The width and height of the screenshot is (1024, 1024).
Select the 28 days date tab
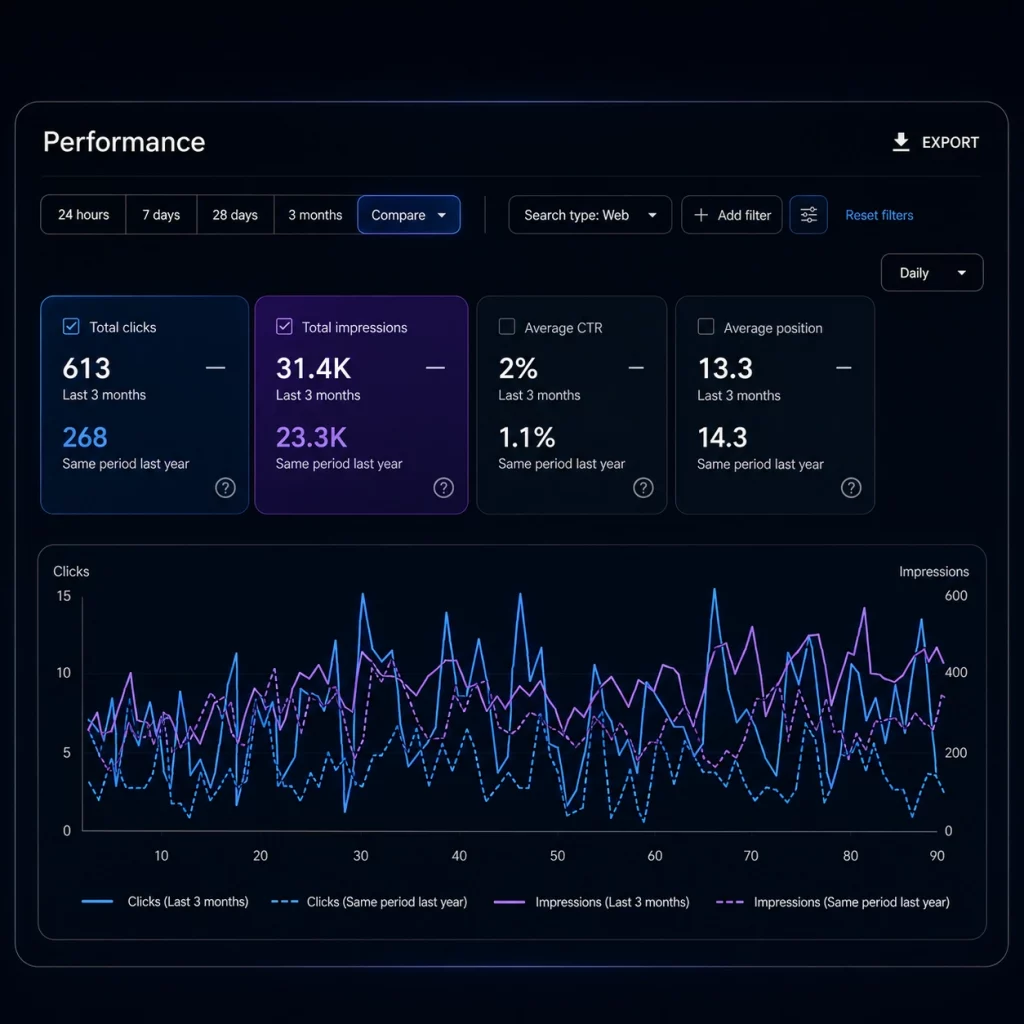click(235, 215)
